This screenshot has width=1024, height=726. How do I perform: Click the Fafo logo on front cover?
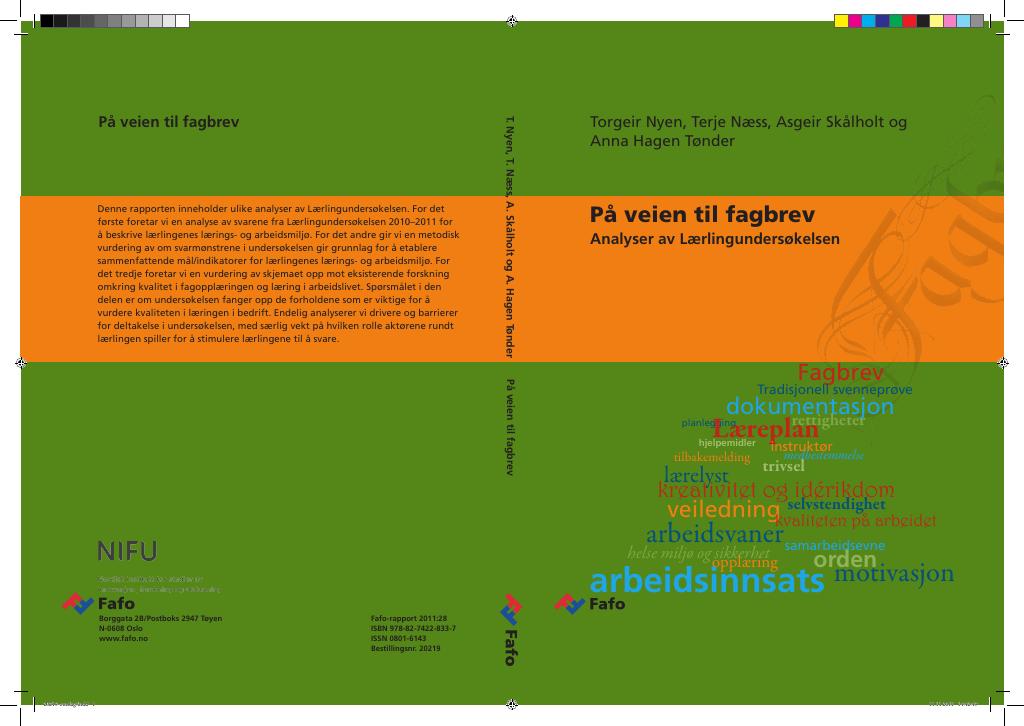590,604
